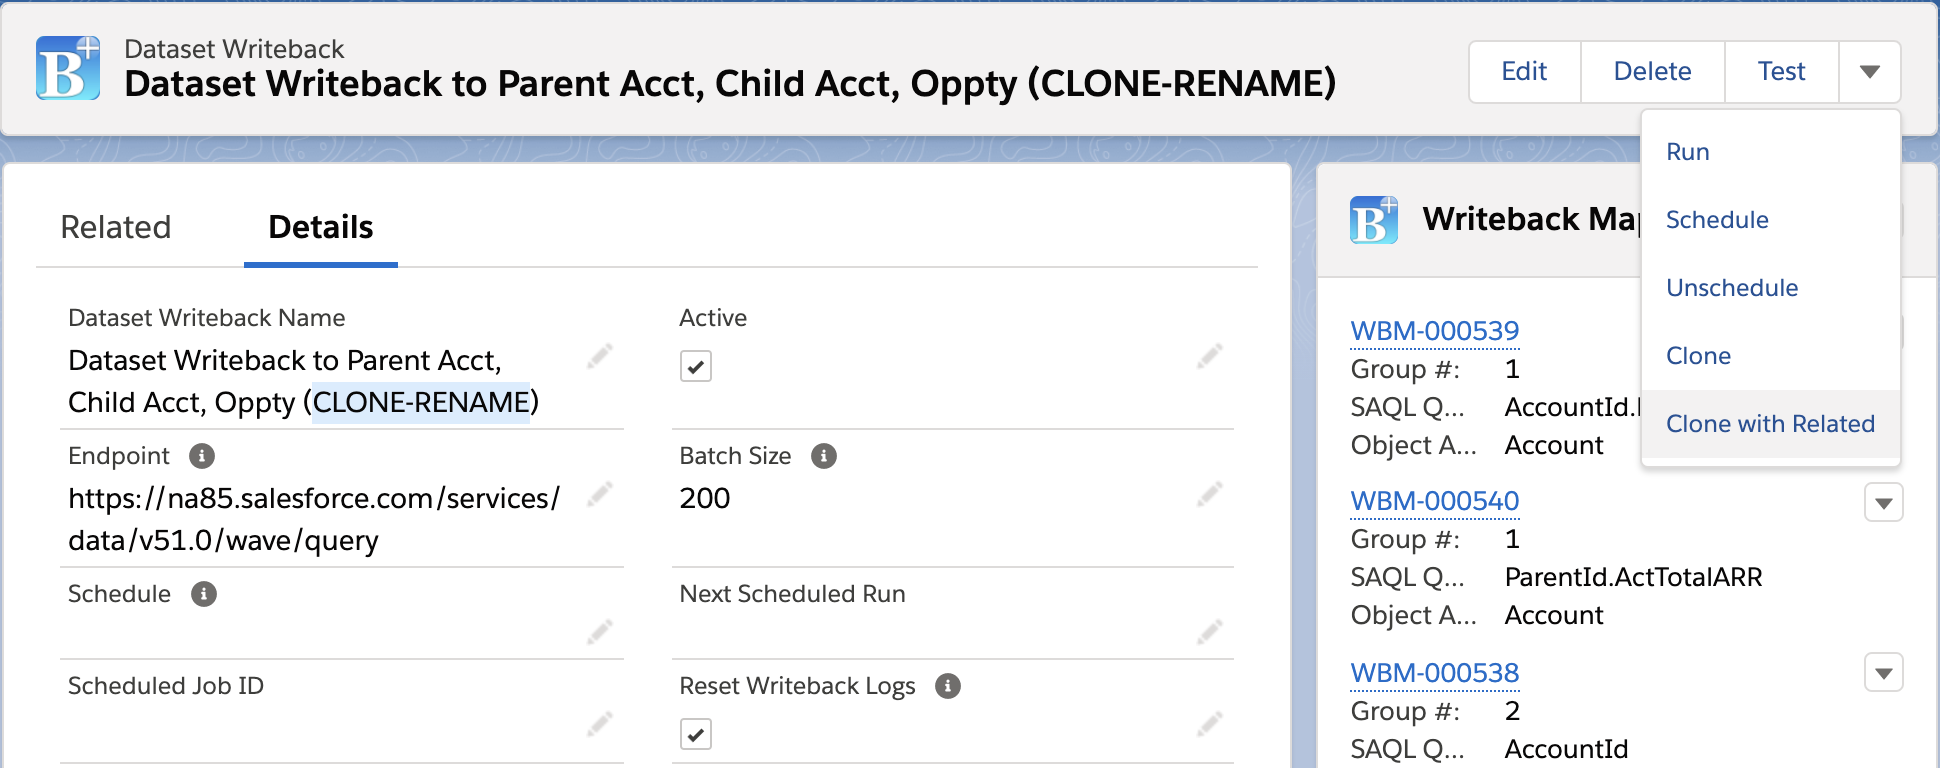The image size is (1940, 768).
Task: Open the row actions dropdown for WBM-000540
Action: (x=1883, y=503)
